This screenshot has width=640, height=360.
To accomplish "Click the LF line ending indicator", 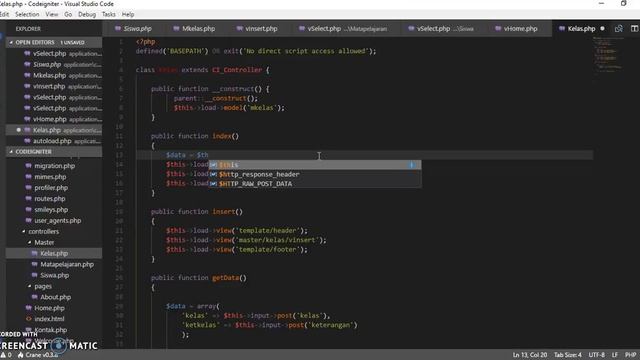I will click(x=614, y=355).
